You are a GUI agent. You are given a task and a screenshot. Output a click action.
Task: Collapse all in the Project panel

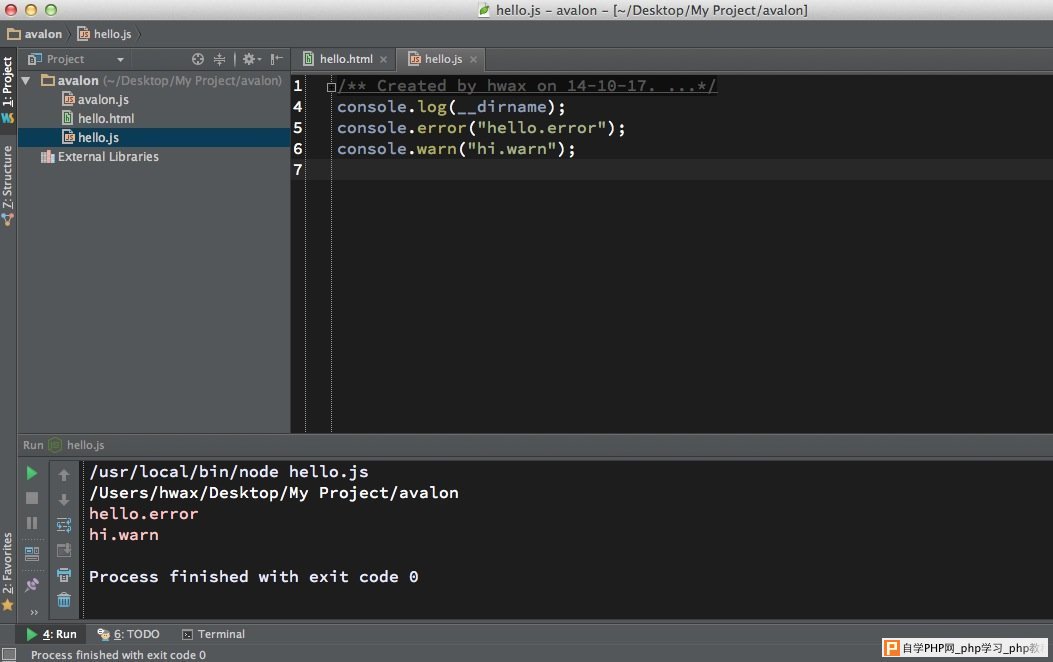(x=219, y=59)
